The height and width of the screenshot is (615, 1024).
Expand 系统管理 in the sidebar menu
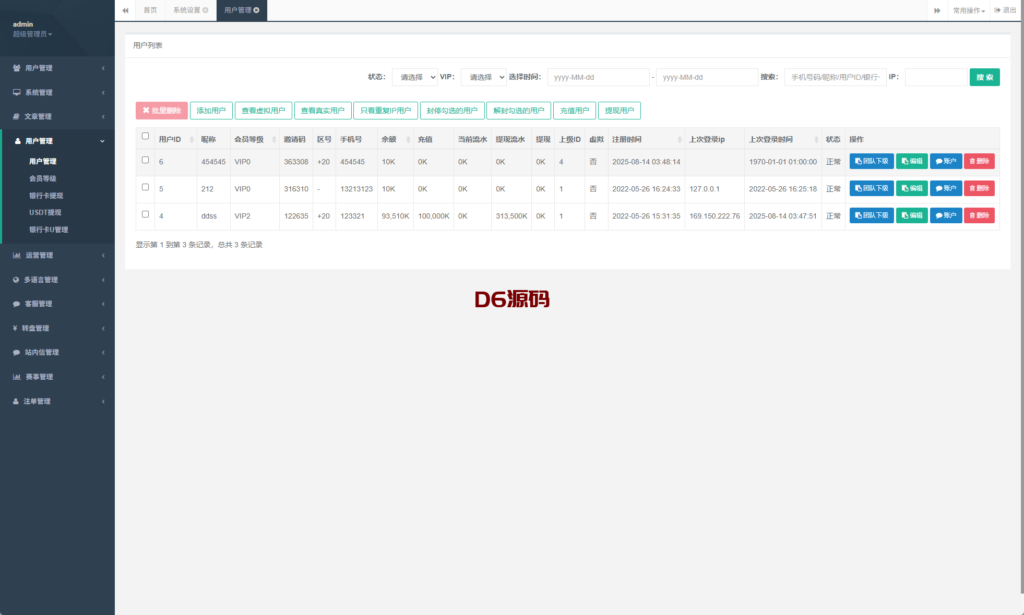point(57,92)
